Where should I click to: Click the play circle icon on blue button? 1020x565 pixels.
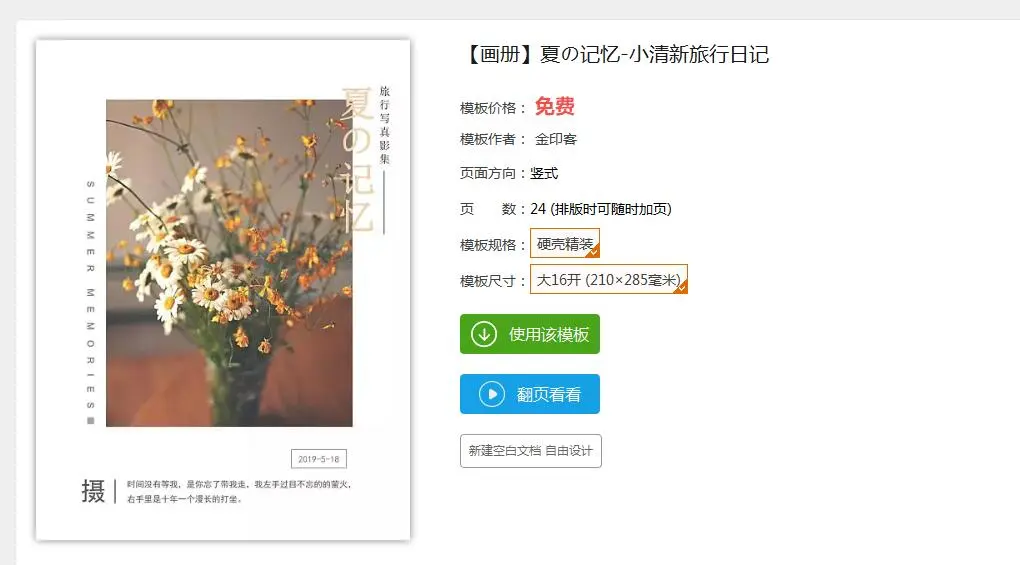point(492,394)
